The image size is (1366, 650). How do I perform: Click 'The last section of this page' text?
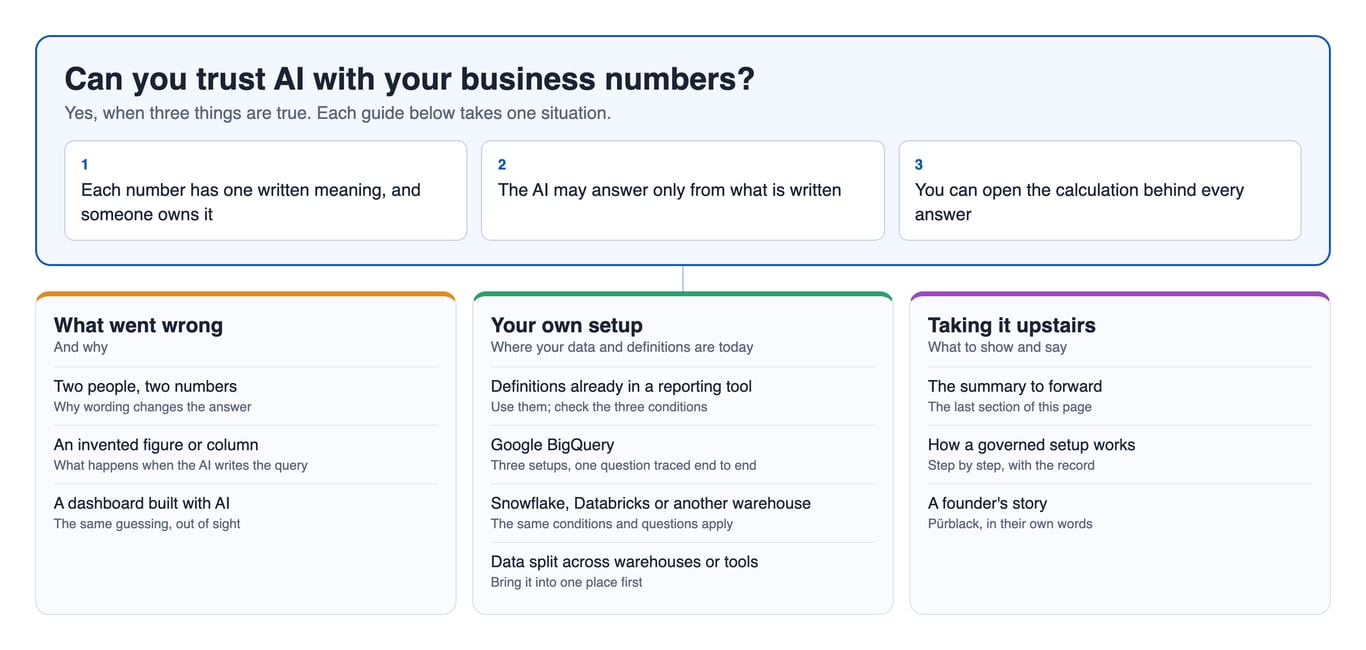pyautogui.click(x=1009, y=407)
